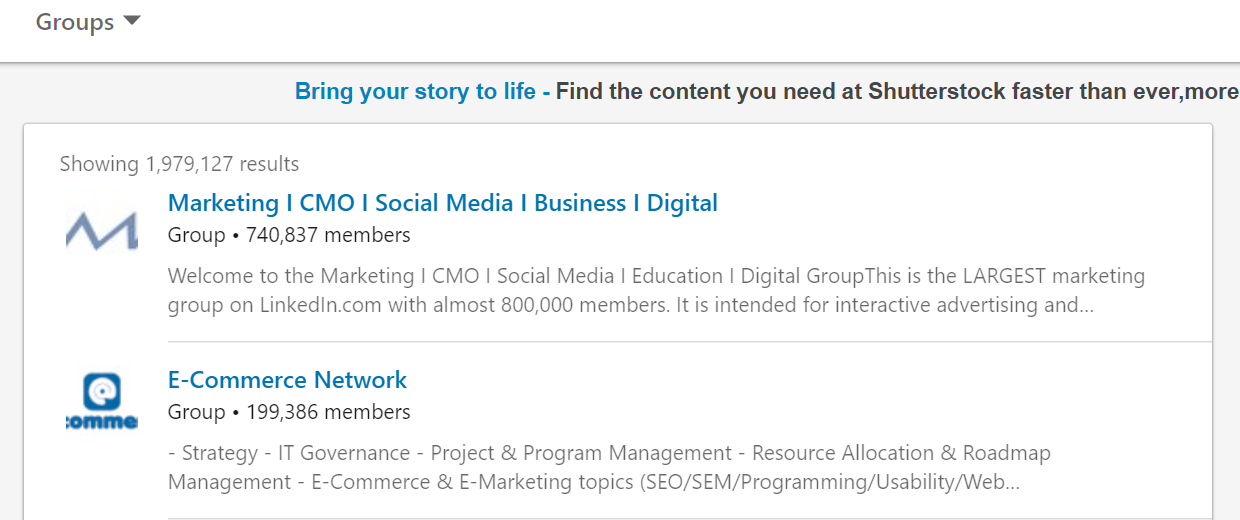
Task: Click the ellipsis after "Programming/Usability/Web"
Action: [1010, 484]
